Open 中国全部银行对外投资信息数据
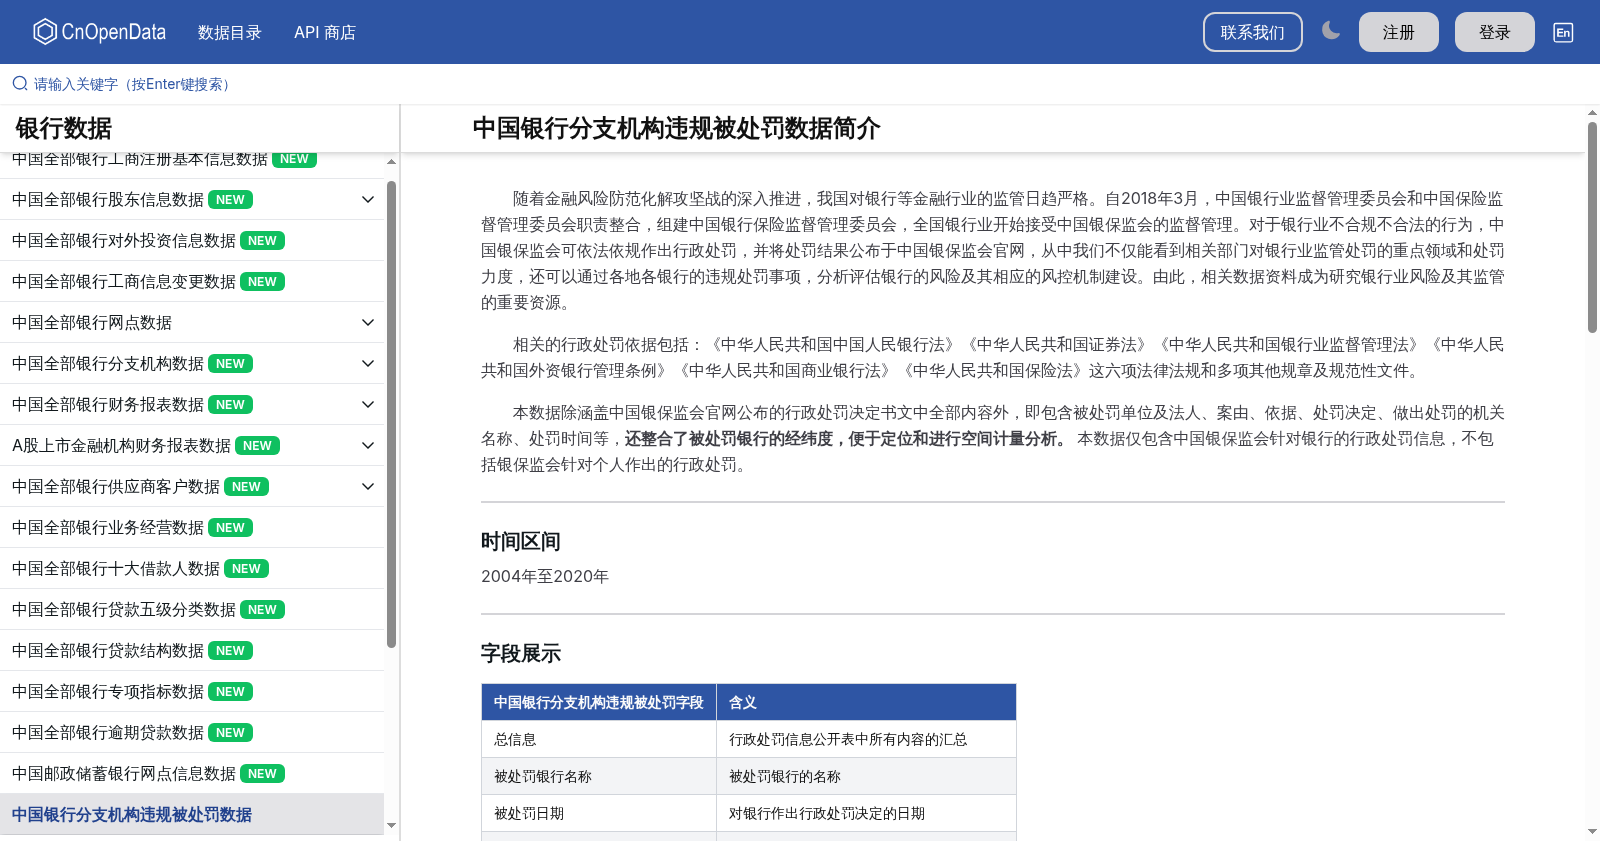 (x=192, y=240)
